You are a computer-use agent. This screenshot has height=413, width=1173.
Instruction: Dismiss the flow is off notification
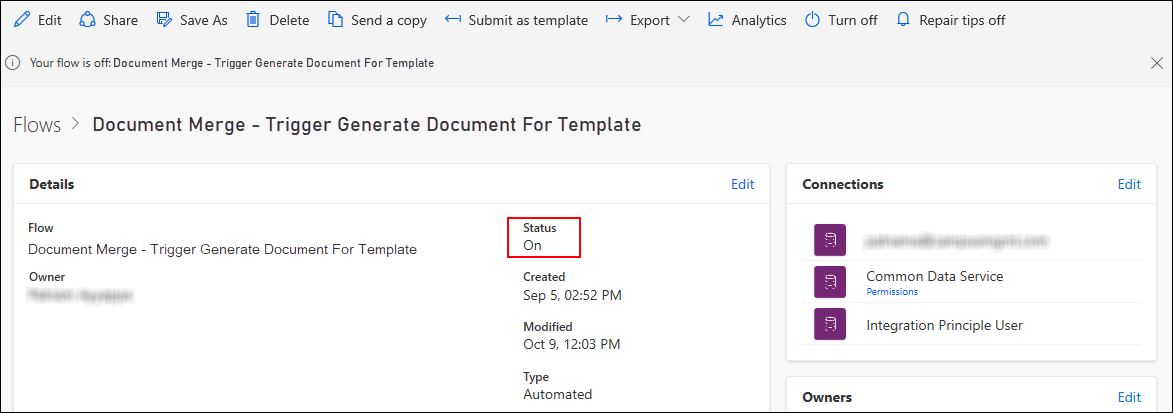coord(1157,63)
